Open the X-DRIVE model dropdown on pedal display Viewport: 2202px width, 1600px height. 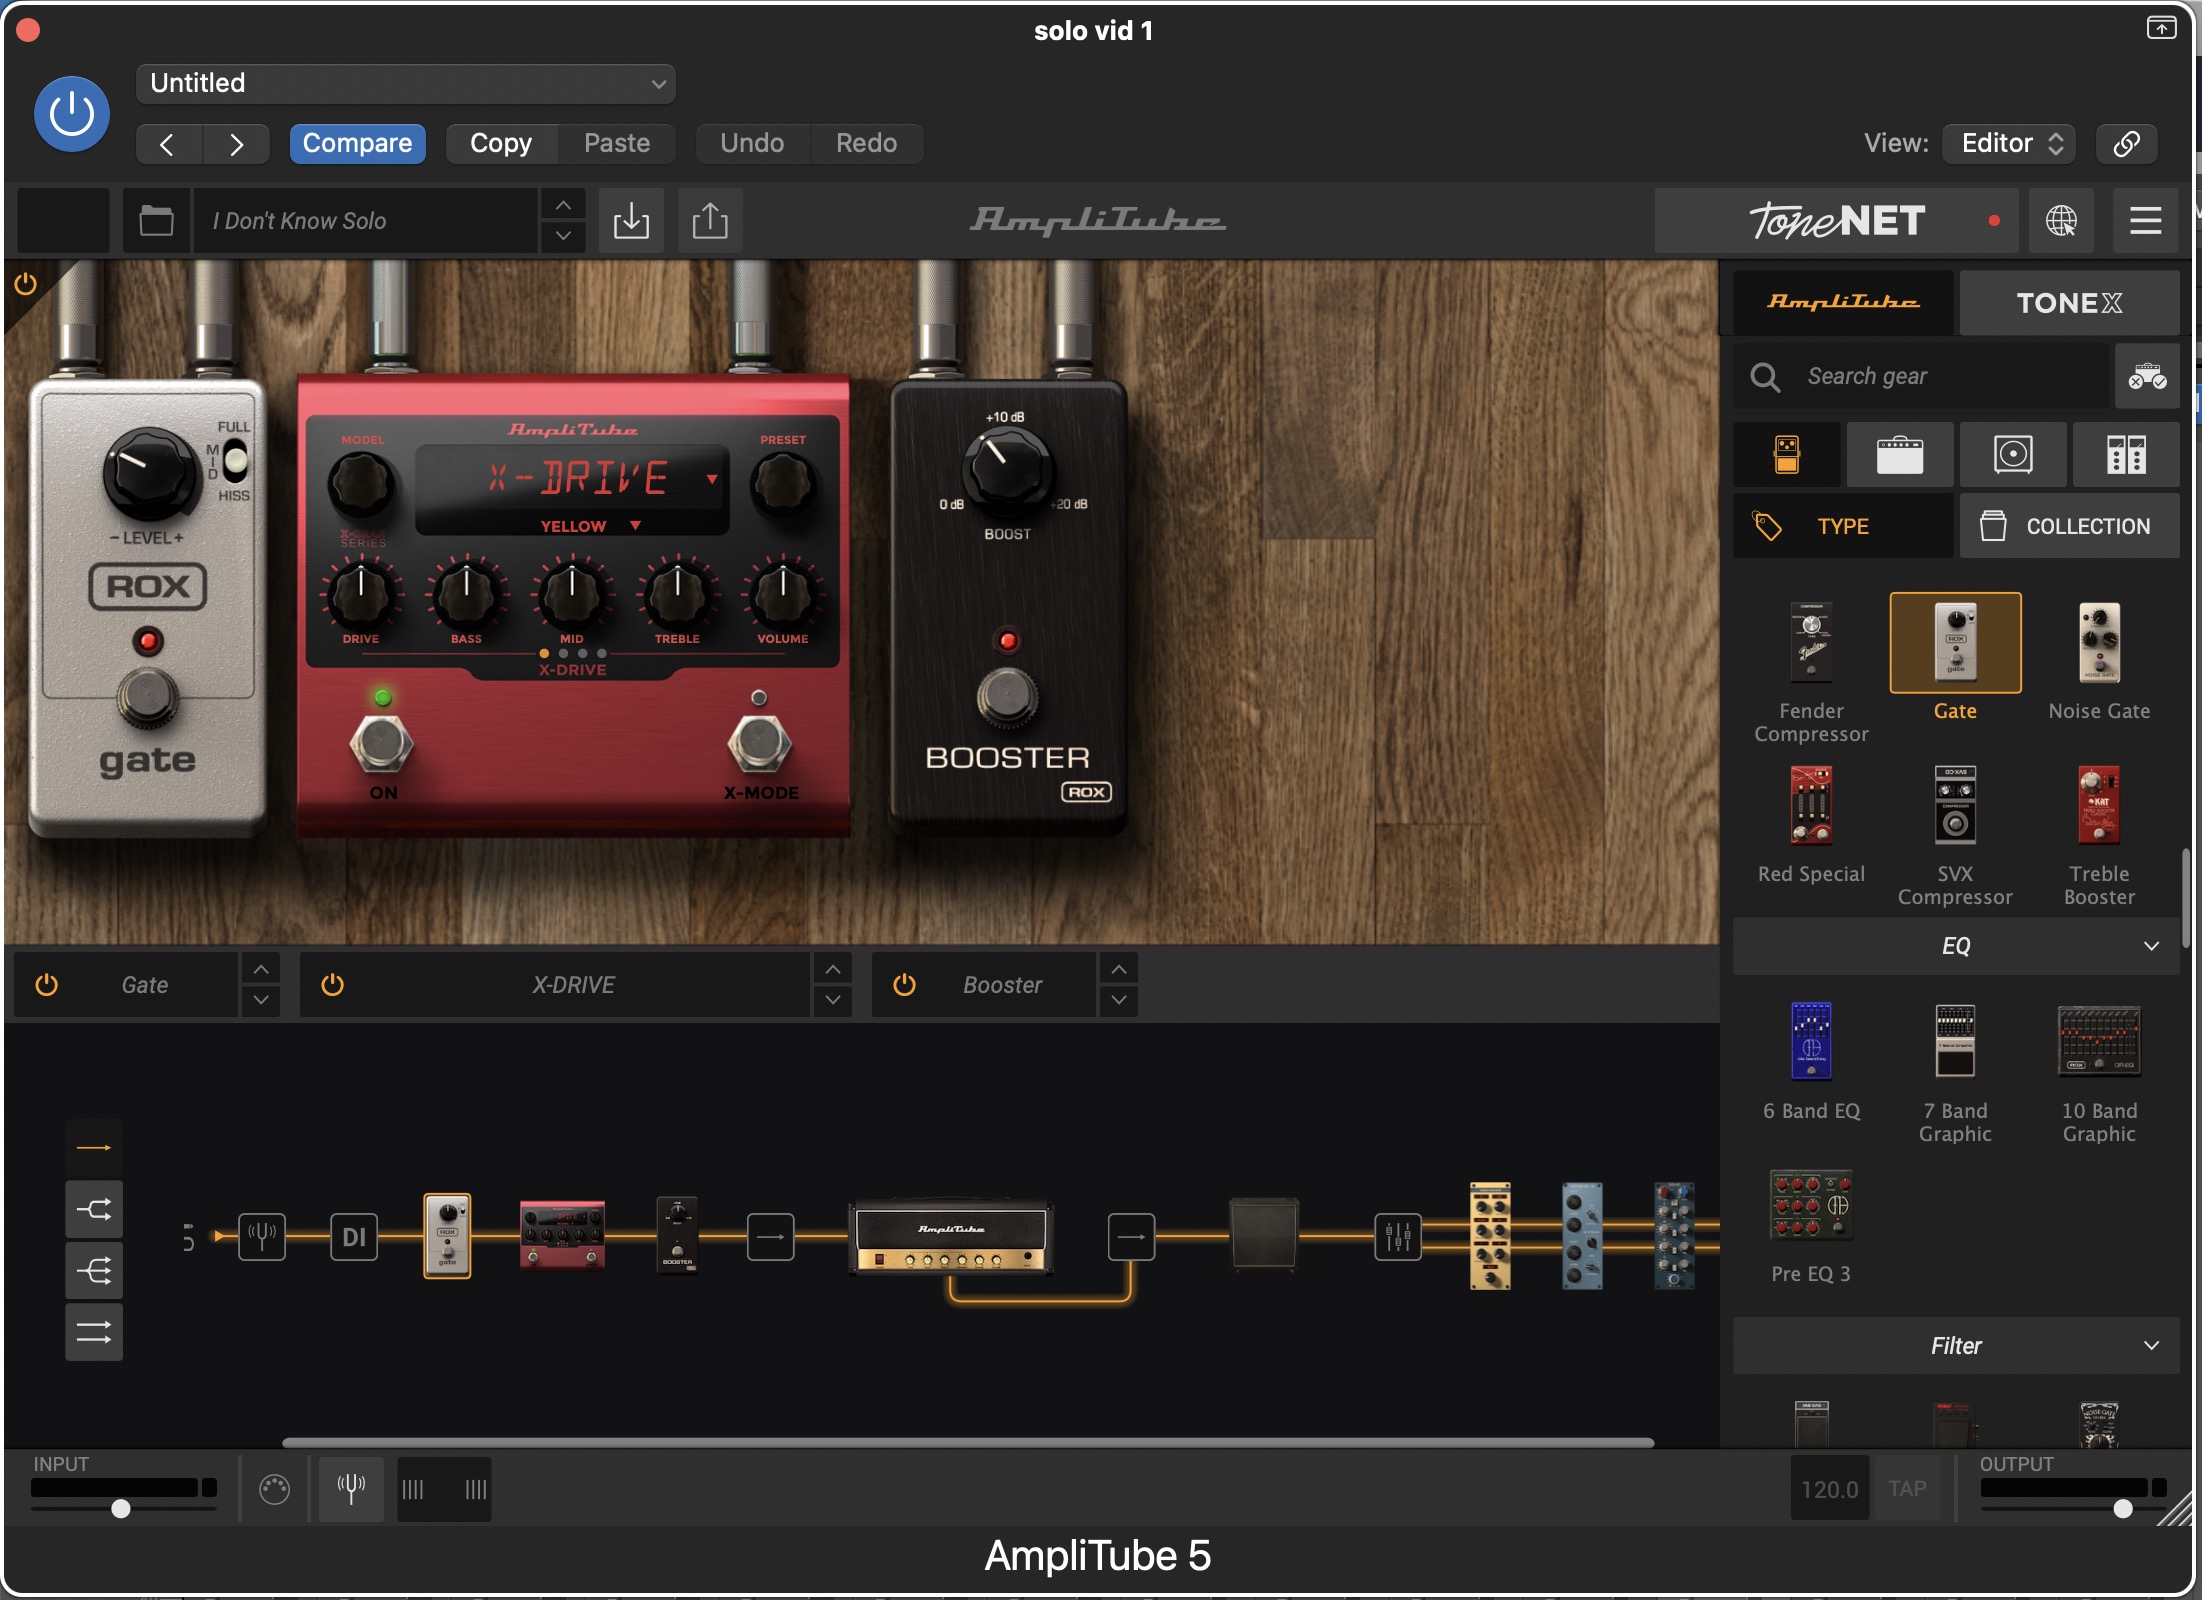[x=712, y=479]
